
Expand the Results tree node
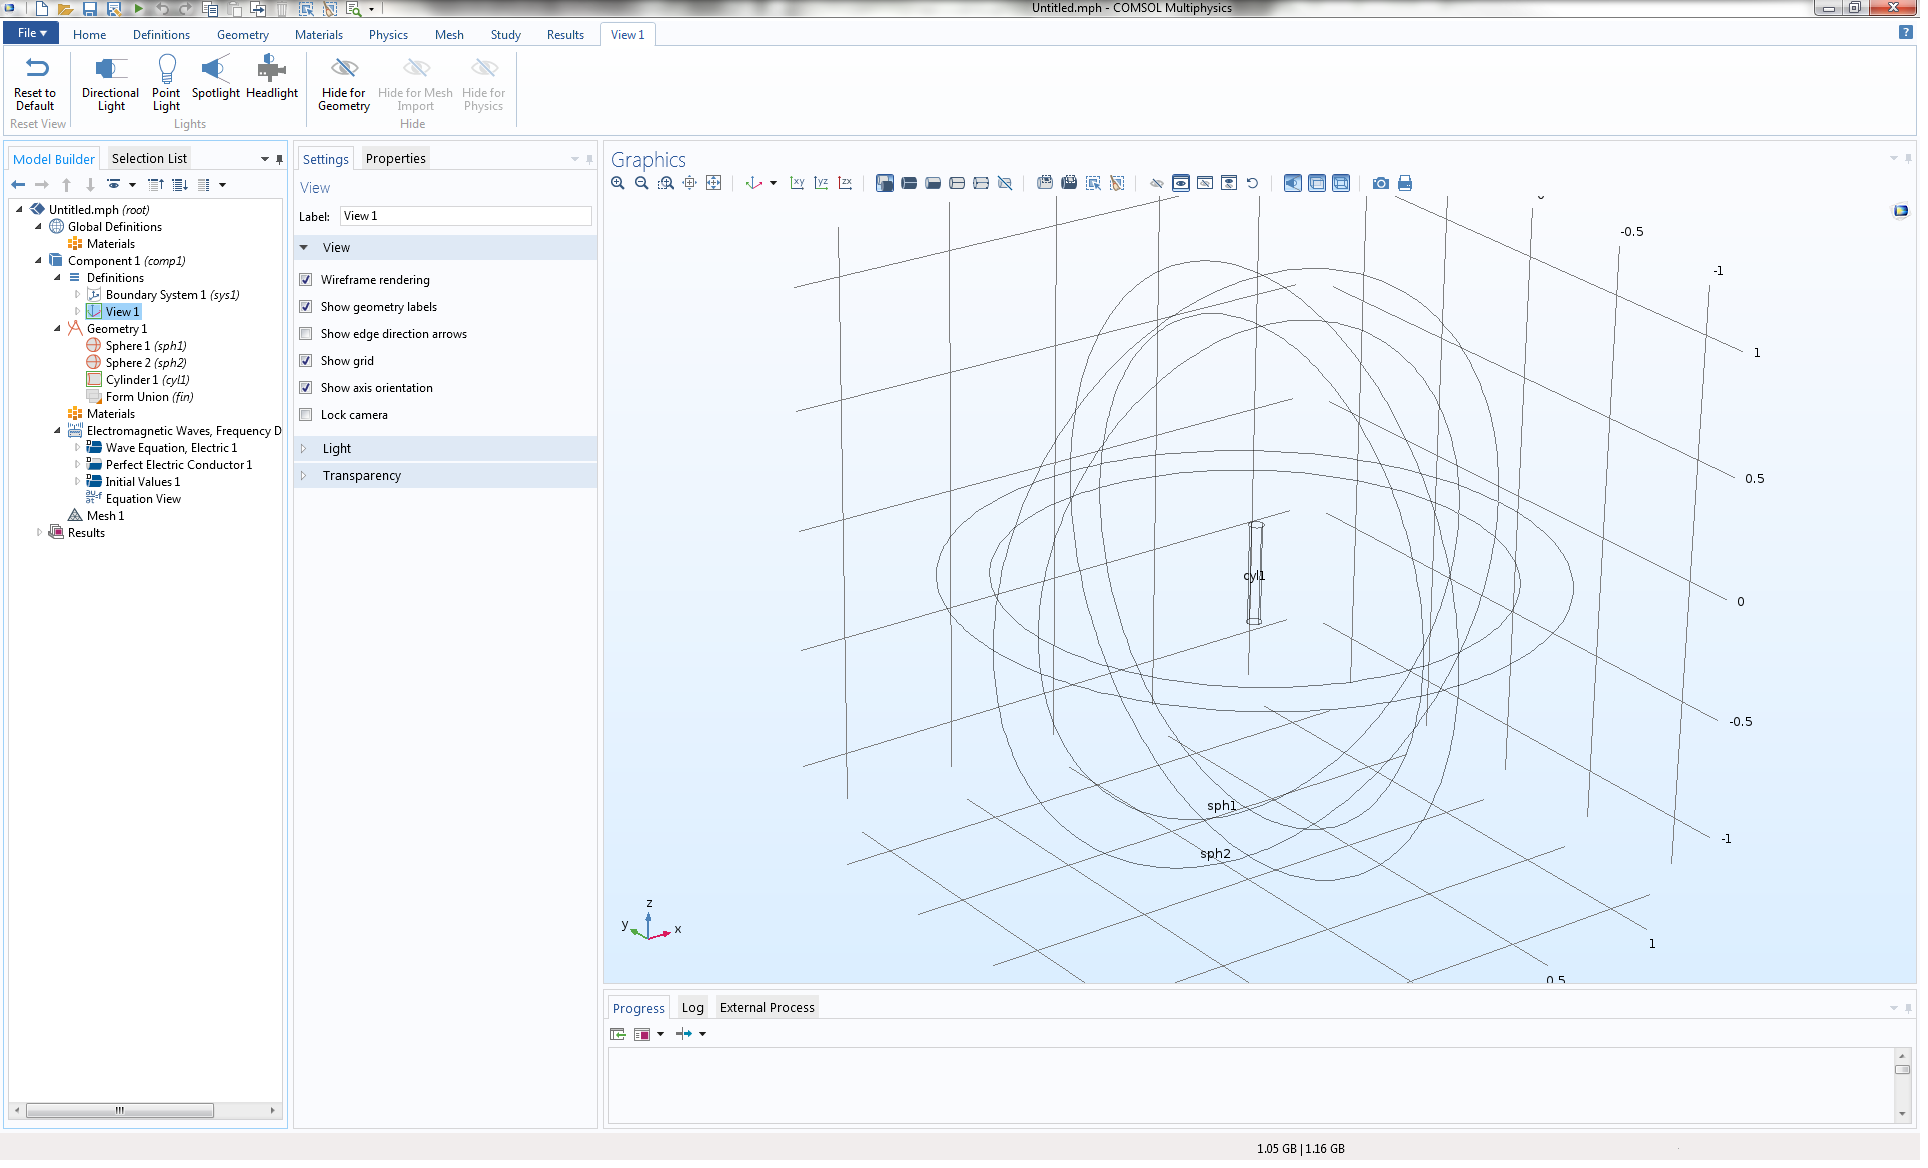pos(39,533)
